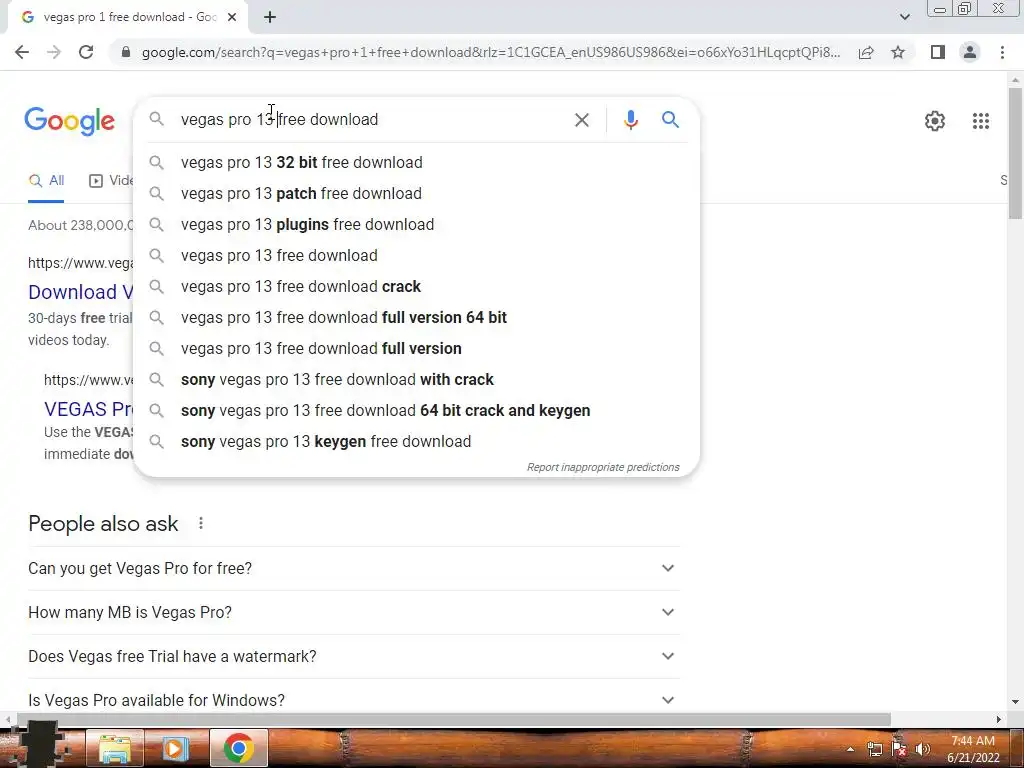1024x768 pixels.
Task: Click the scroll down arrow
Action: coord(1015,702)
